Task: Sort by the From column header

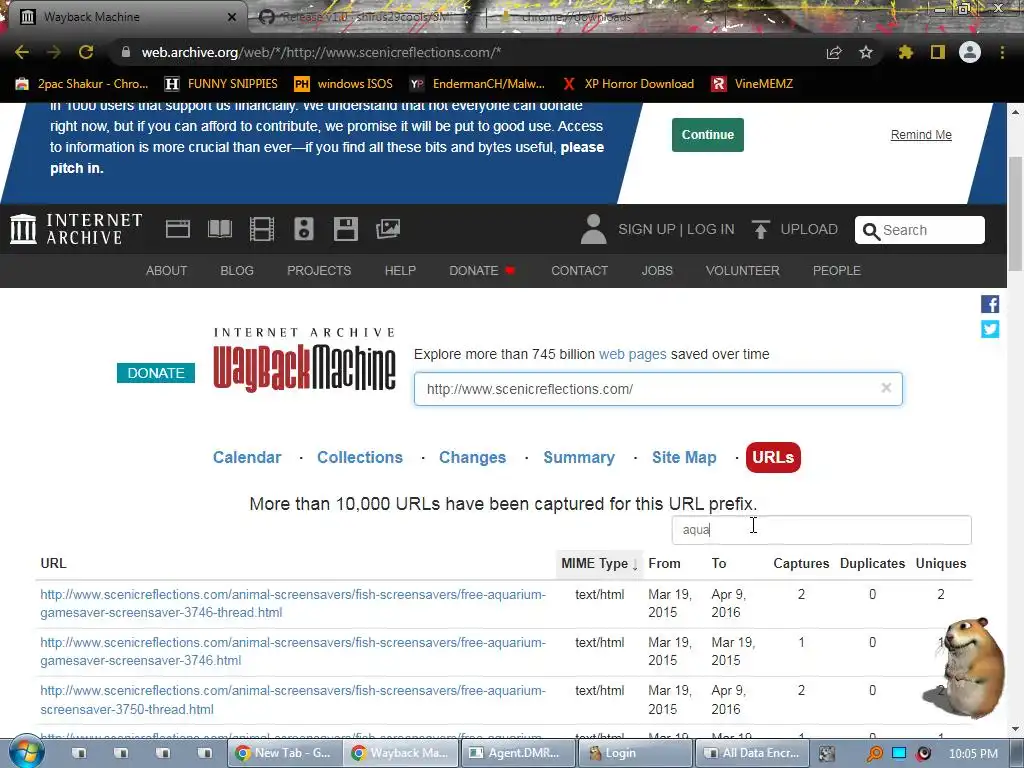Action: (664, 564)
